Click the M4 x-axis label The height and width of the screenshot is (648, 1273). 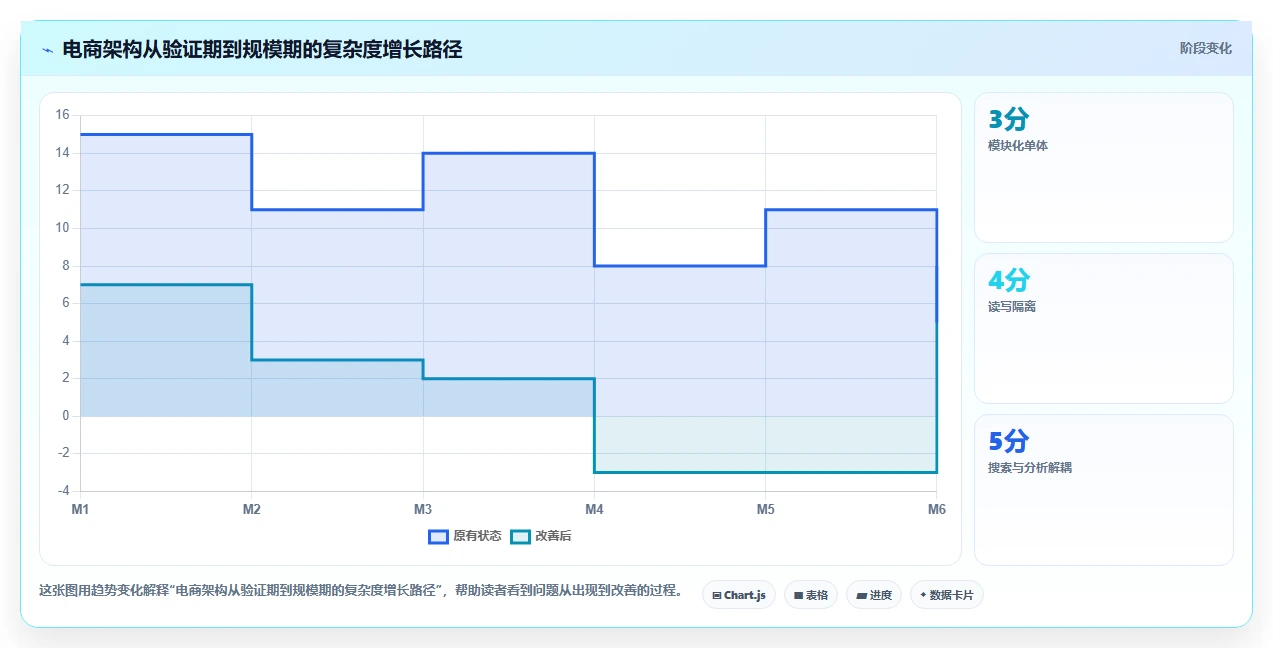pyautogui.click(x=594, y=509)
